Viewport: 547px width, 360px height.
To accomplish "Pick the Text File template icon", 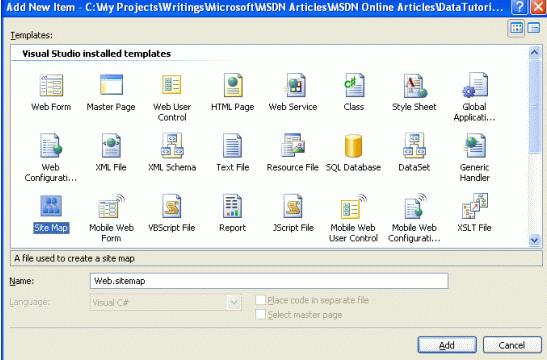I will tap(232, 145).
